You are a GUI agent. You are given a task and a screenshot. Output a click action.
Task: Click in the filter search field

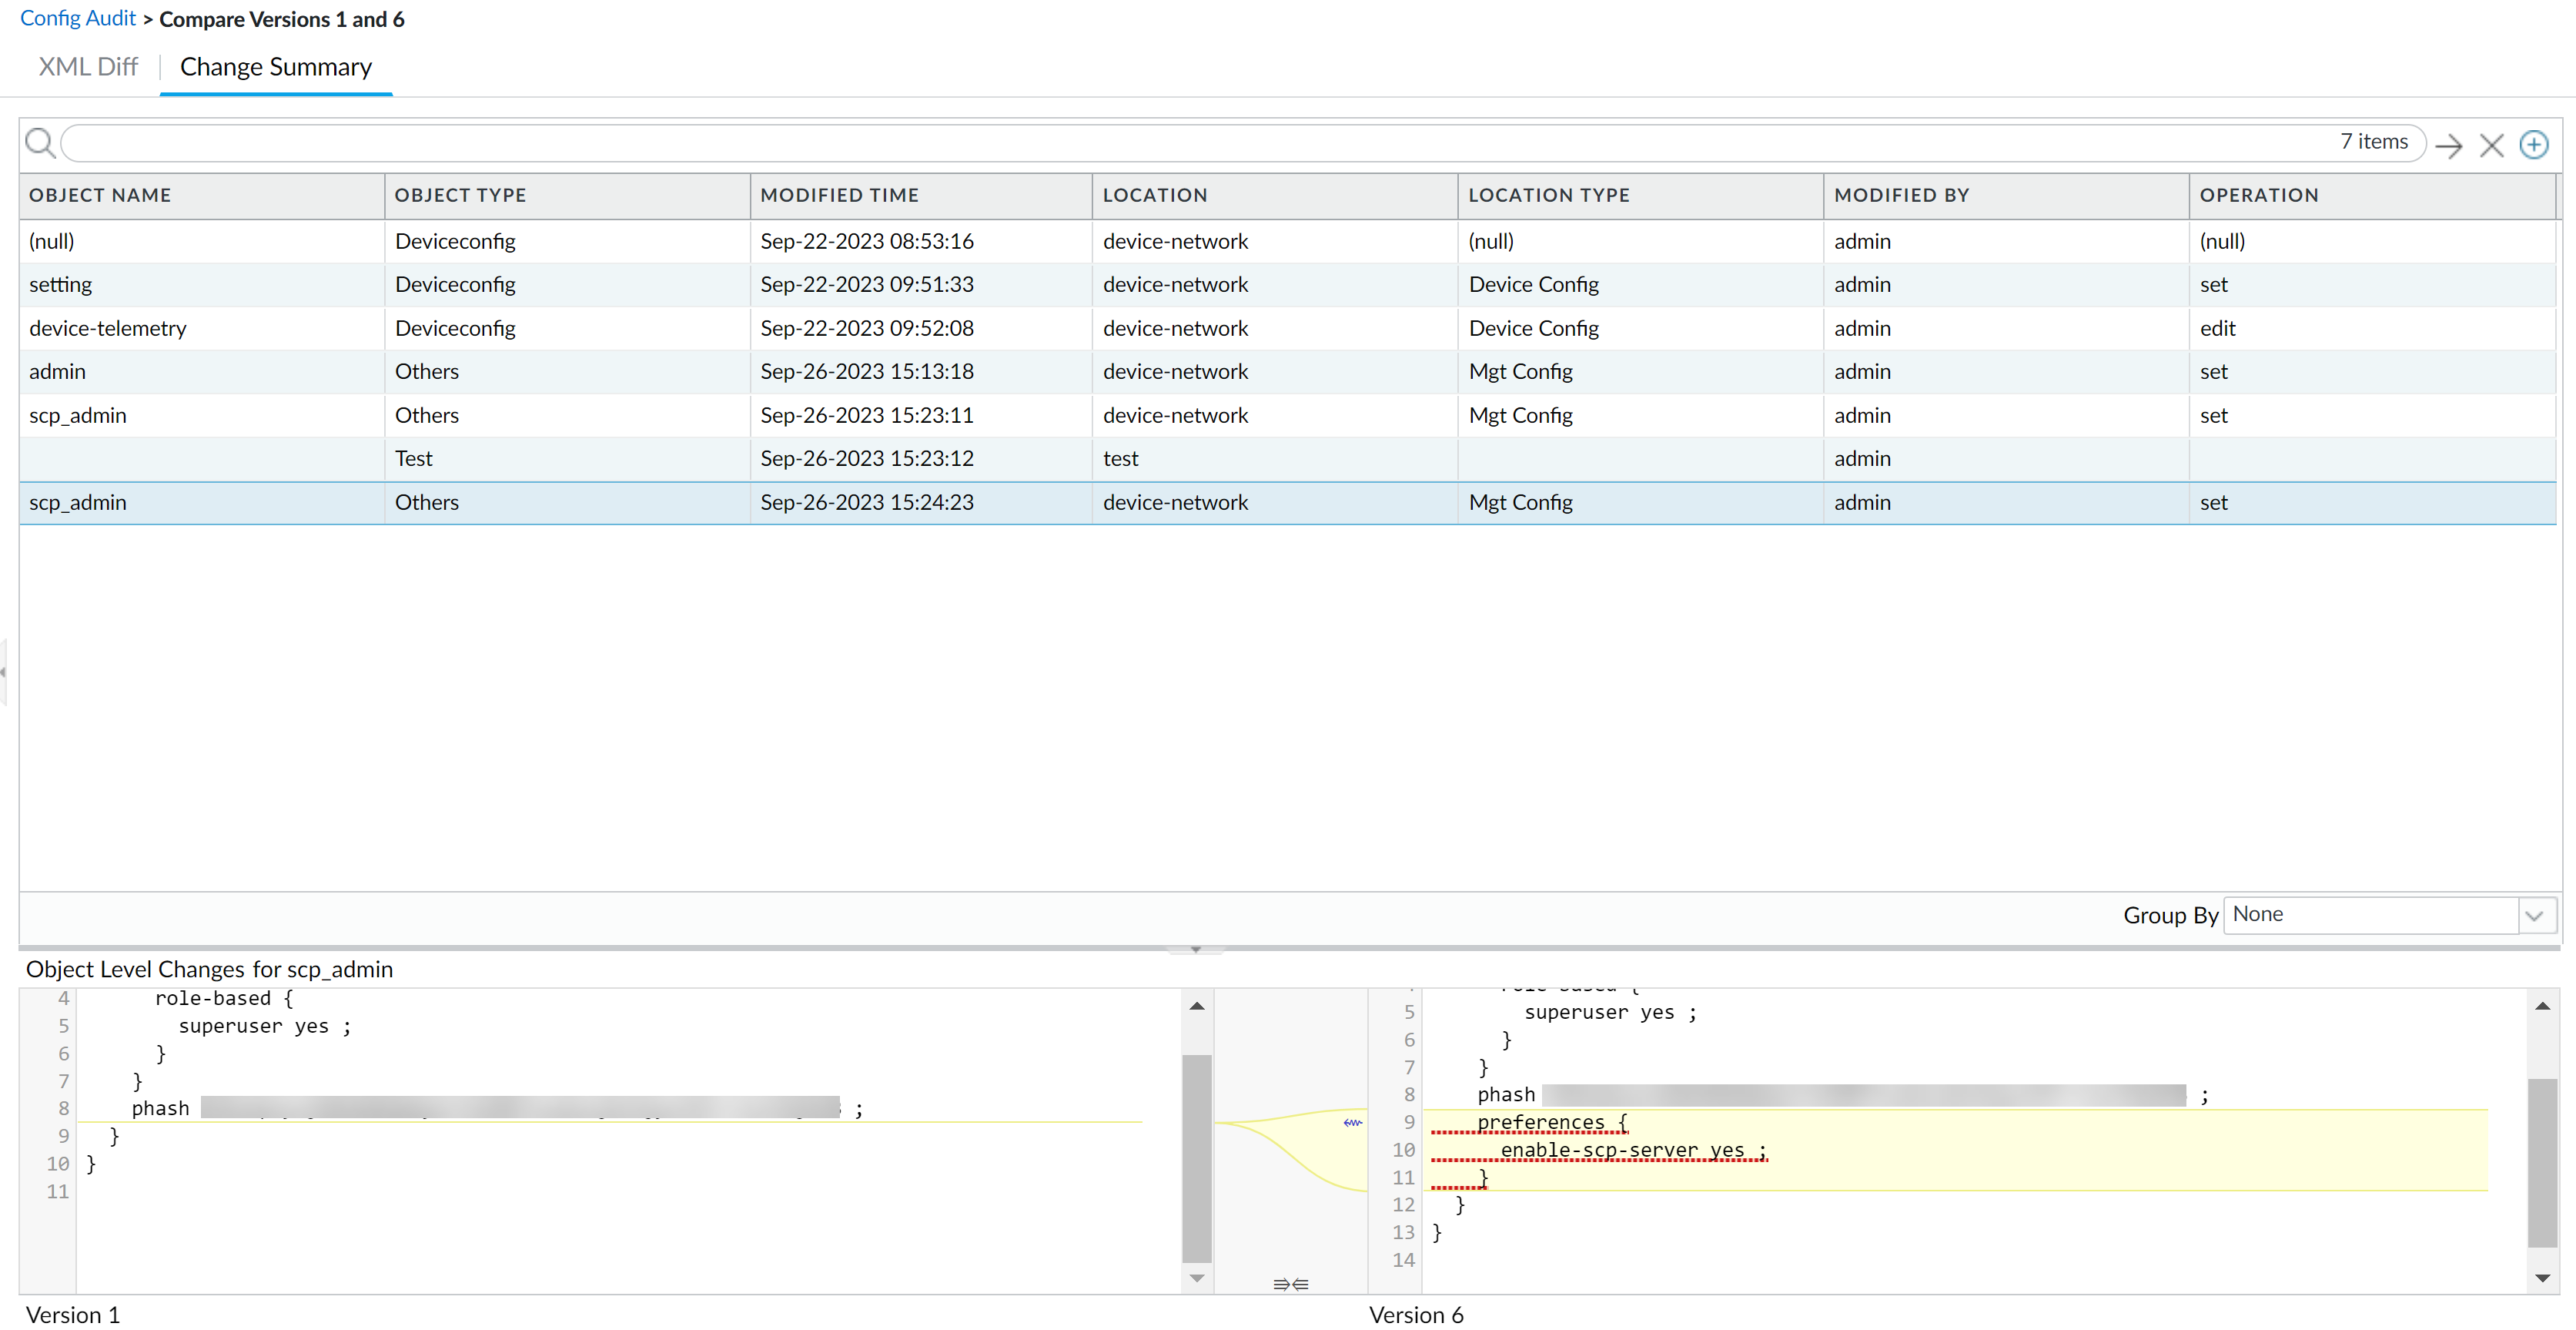click(1200, 143)
